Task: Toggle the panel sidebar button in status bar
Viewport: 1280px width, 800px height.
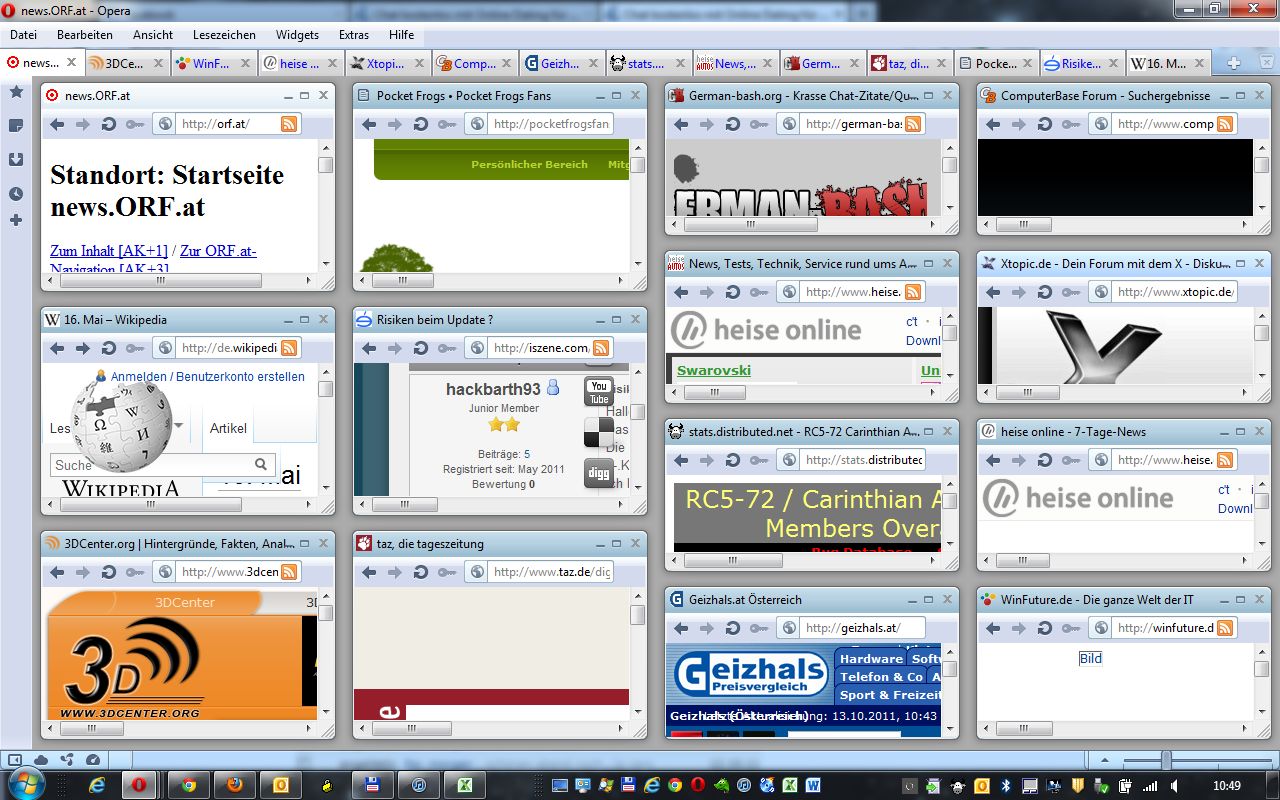Action: click(16, 760)
